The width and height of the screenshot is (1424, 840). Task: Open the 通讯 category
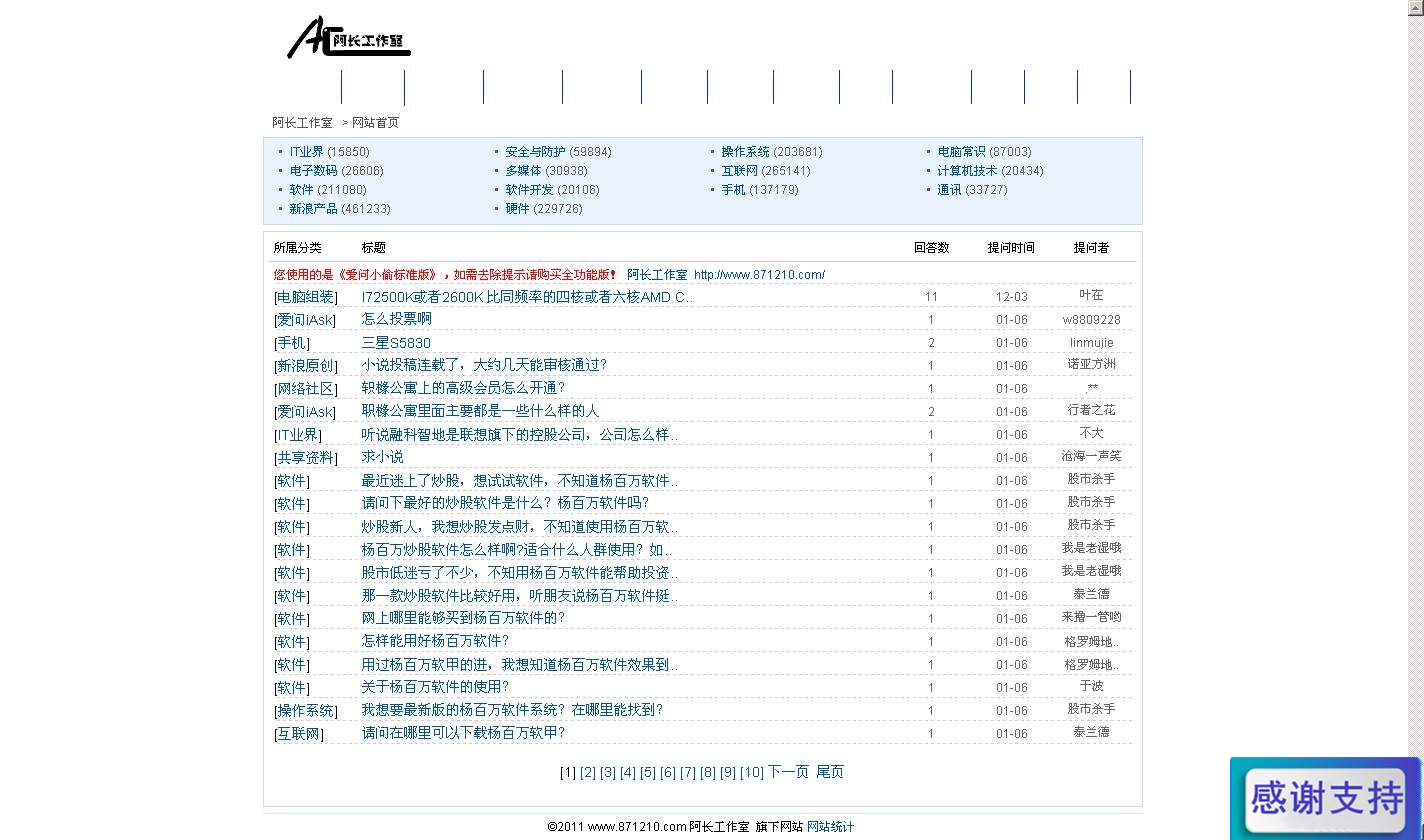[949, 190]
